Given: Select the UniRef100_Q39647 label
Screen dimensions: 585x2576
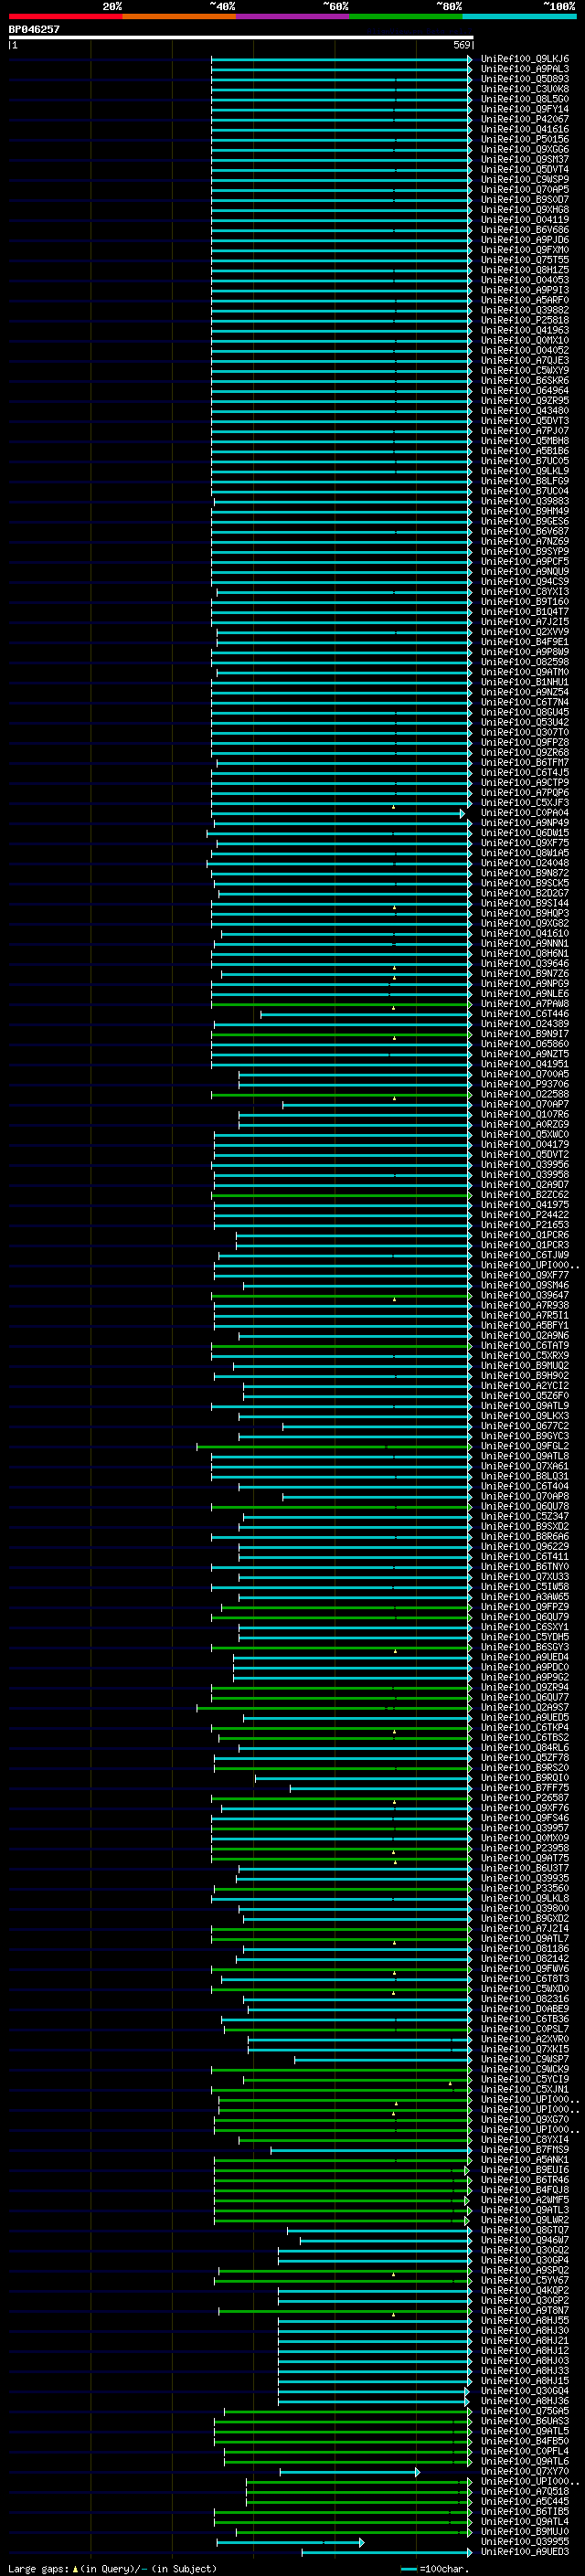Looking at the screenshot, I should (525, 1295).
